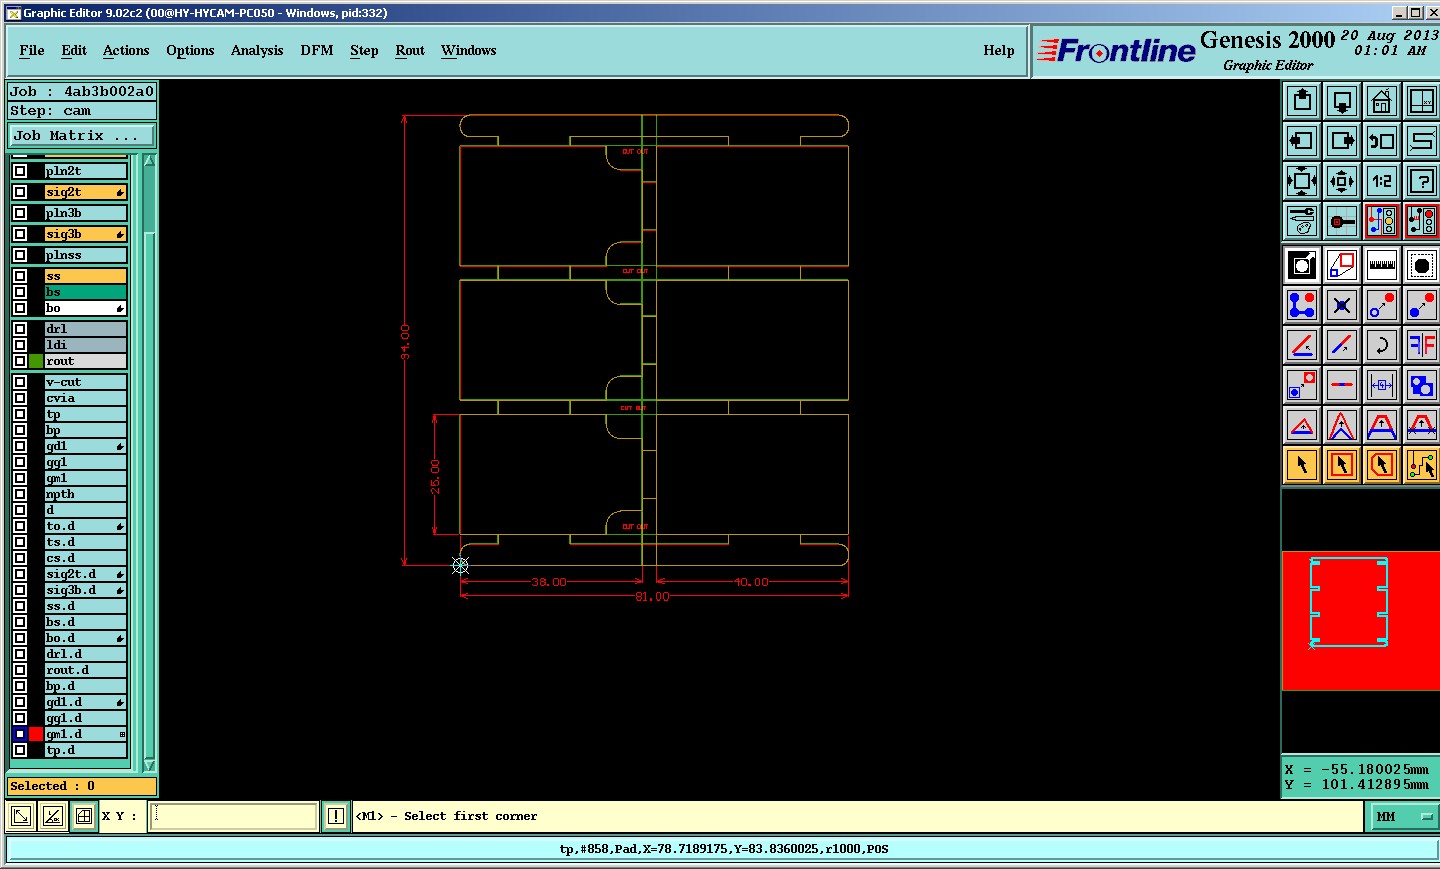Screen dimensions: 1440x869
Task: Click the Job Matrix button
Action: [x=82, y=136]
